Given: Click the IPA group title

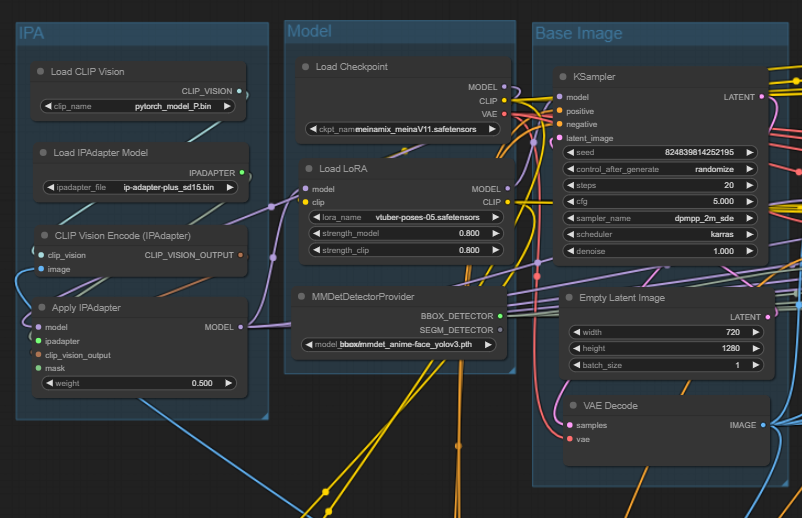Looking at the screenshot, I should 31,33.
